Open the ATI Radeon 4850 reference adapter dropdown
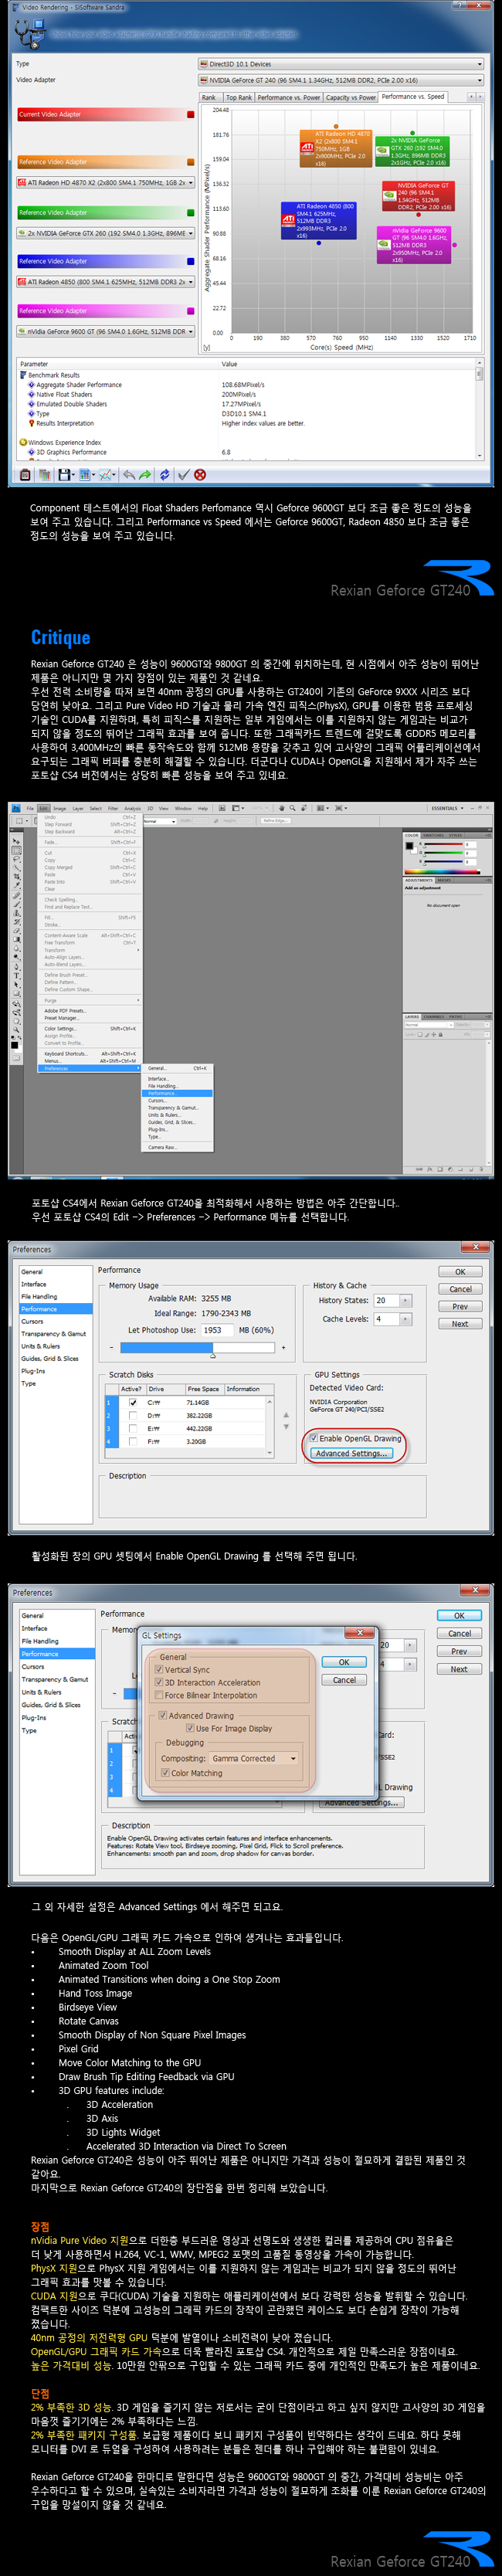Image resolution: width=502 pixels, height=2576 pixels. tap(105, 282)
